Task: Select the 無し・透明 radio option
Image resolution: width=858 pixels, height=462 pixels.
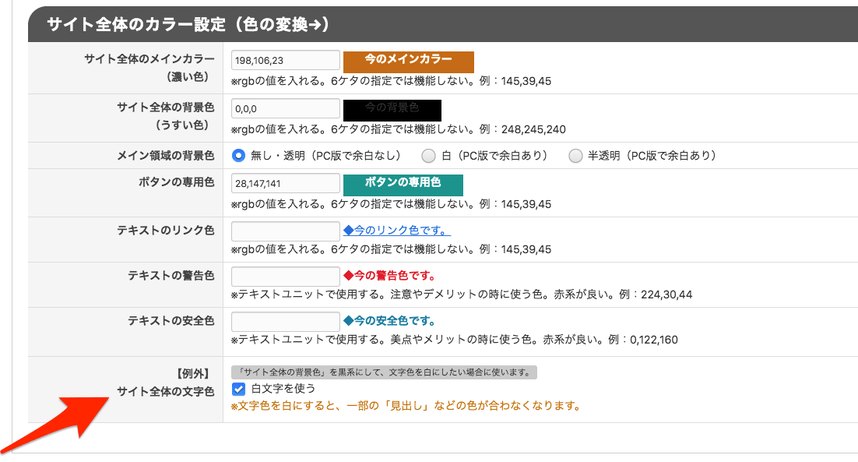Action: pos(239,156)
